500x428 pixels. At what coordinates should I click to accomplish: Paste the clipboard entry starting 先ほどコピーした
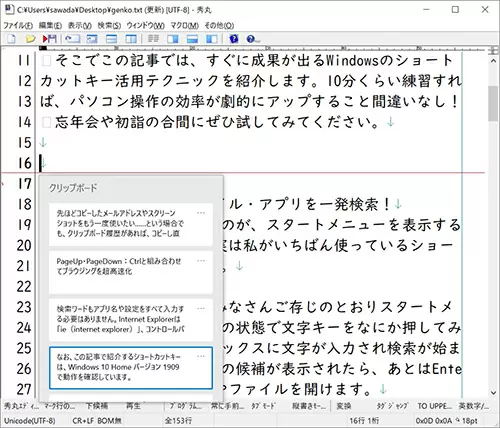pyautogui.click(x=131, y=224)
